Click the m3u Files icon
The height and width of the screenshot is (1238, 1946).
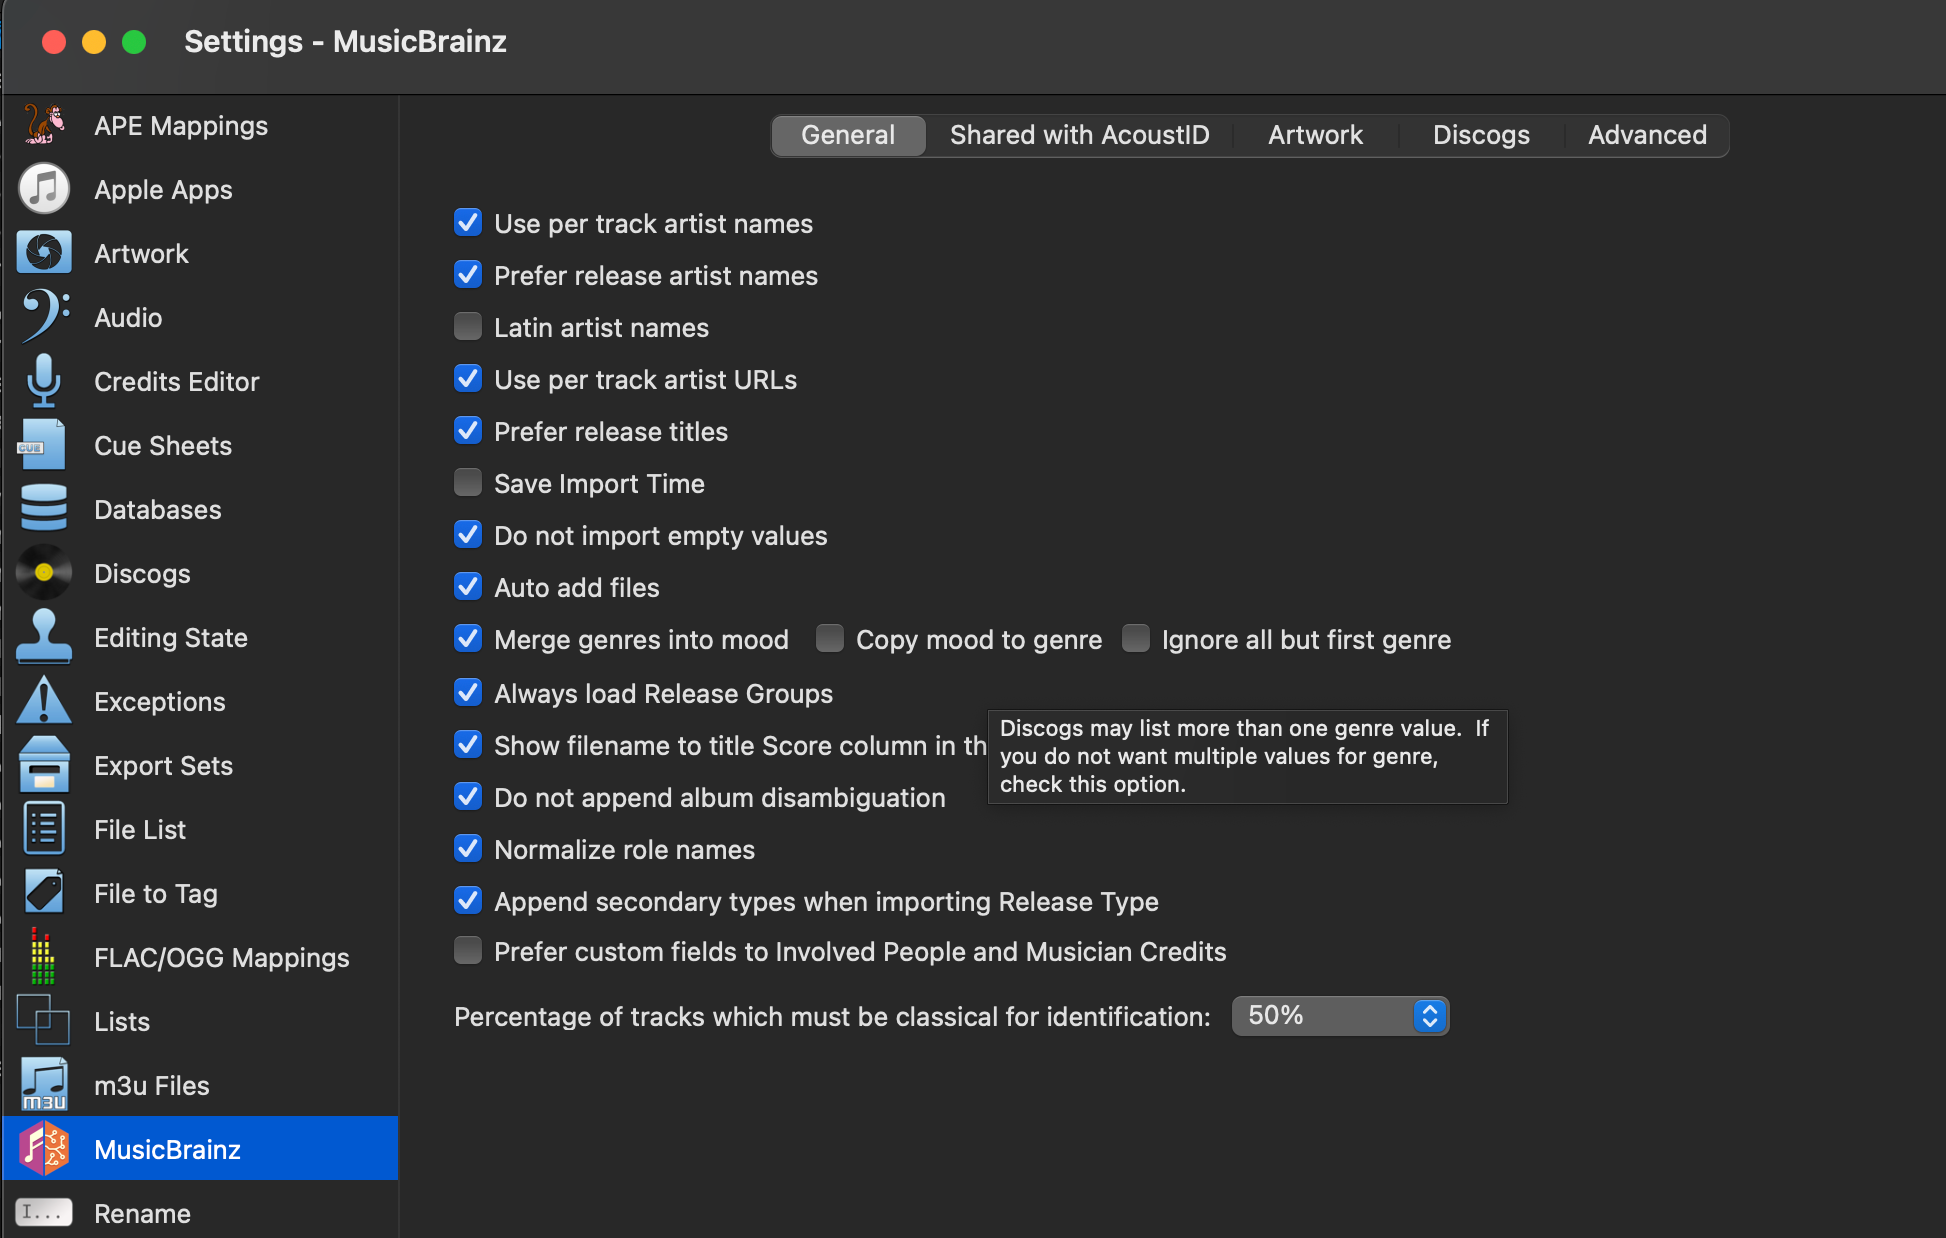pos(44,1085)
